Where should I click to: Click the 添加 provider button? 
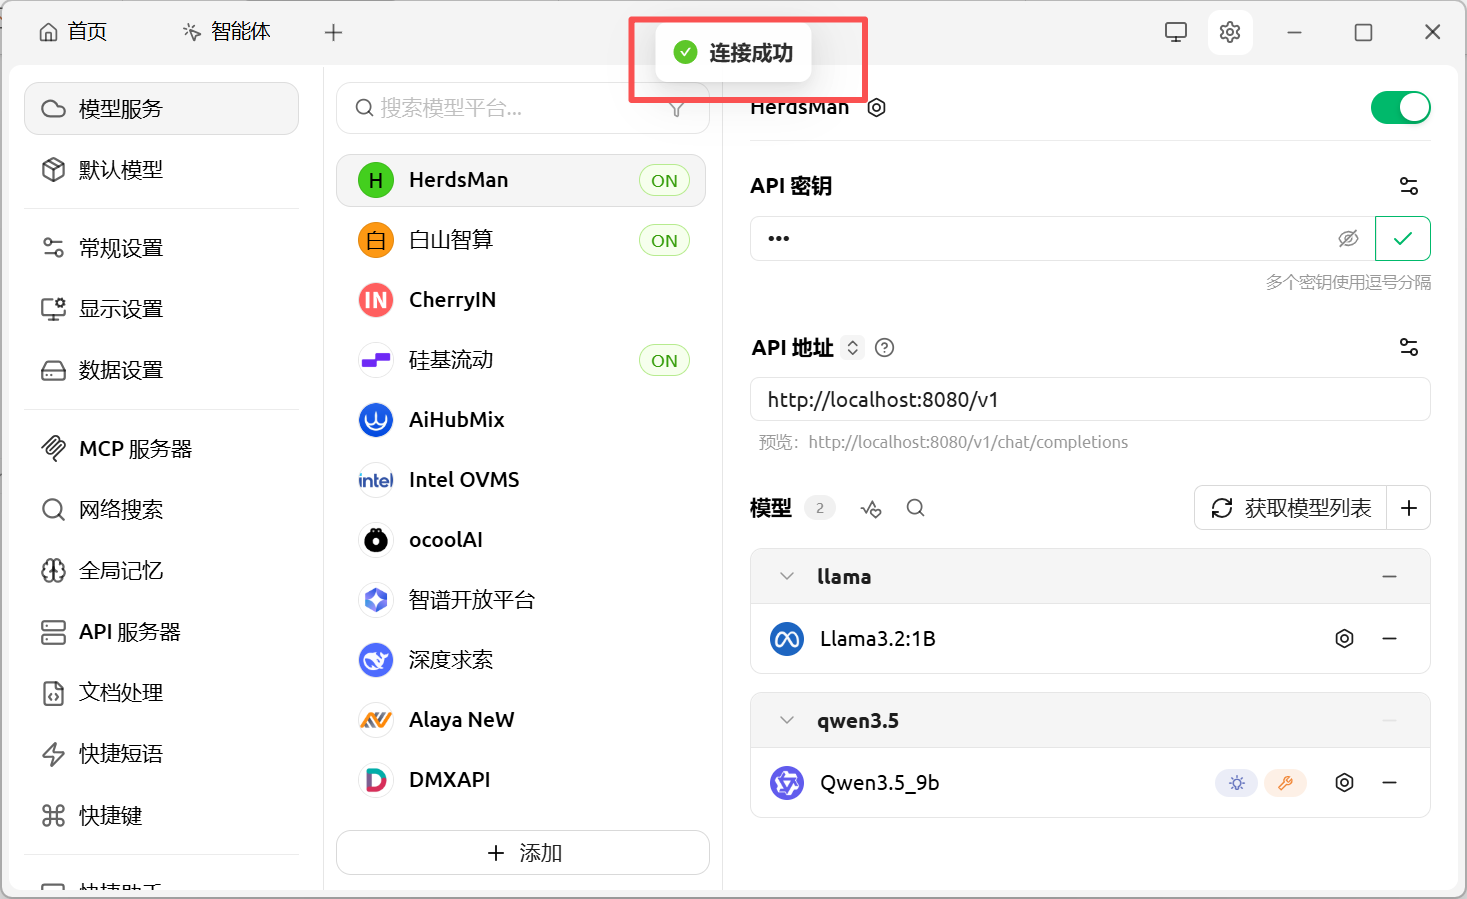(523, 853)
